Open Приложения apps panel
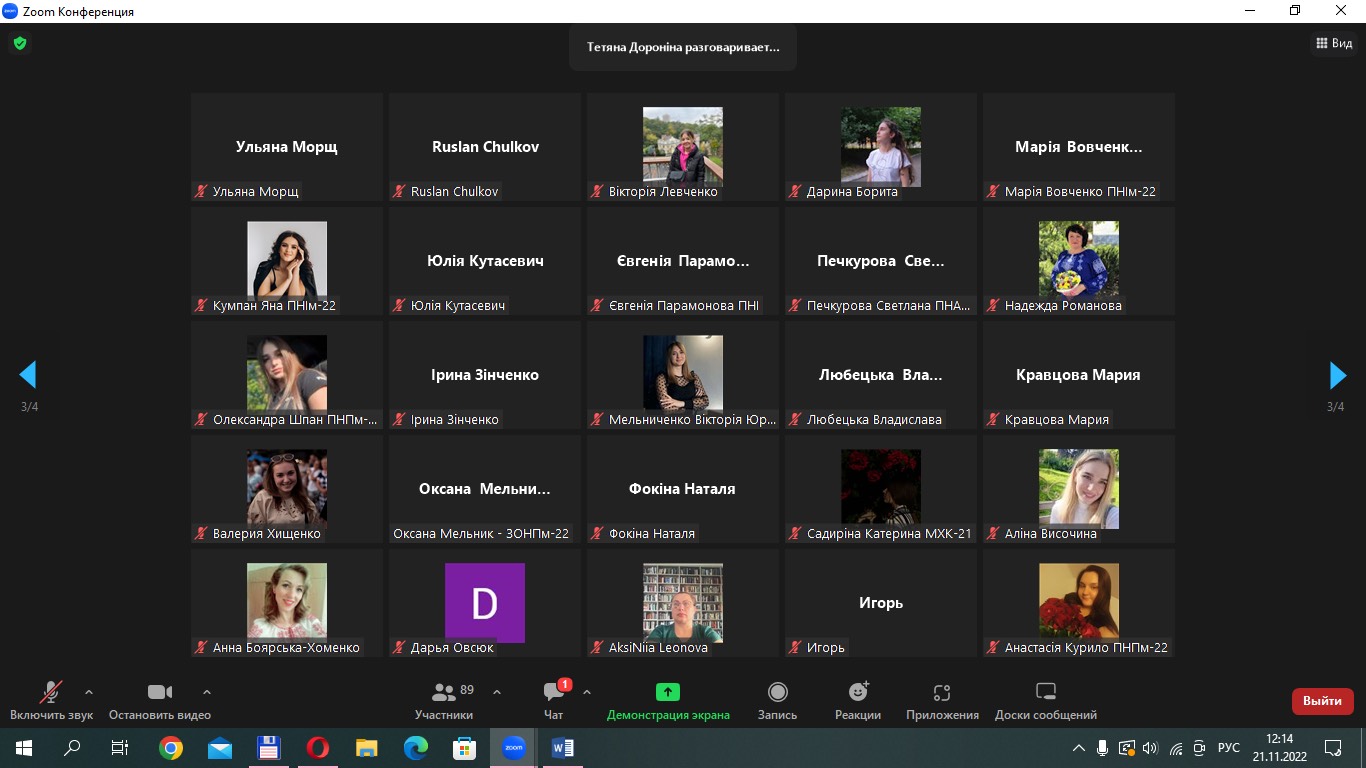1366x768 pixels. [x=942, y=700]
